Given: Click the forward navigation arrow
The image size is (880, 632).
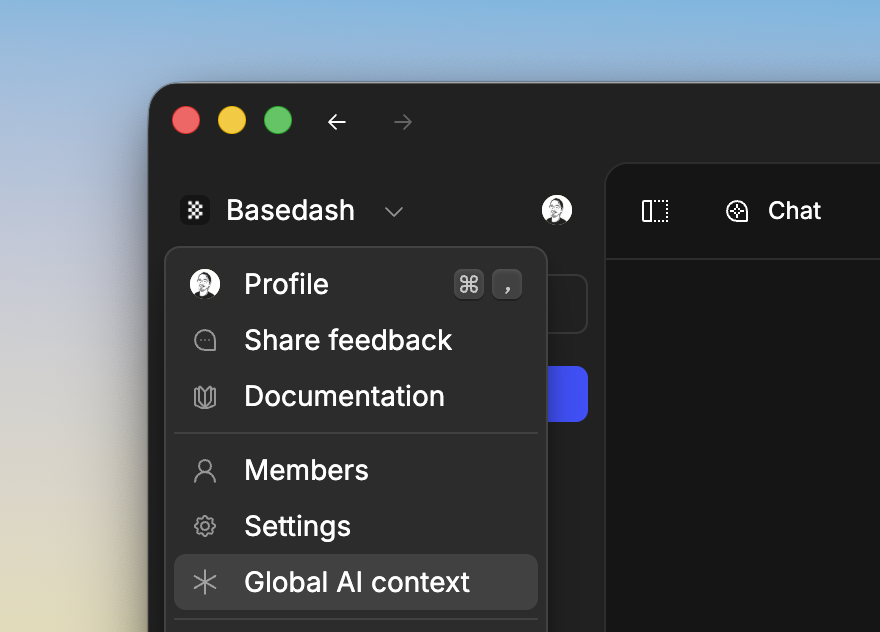Looking at the screenshot, I should coord(402,121).
